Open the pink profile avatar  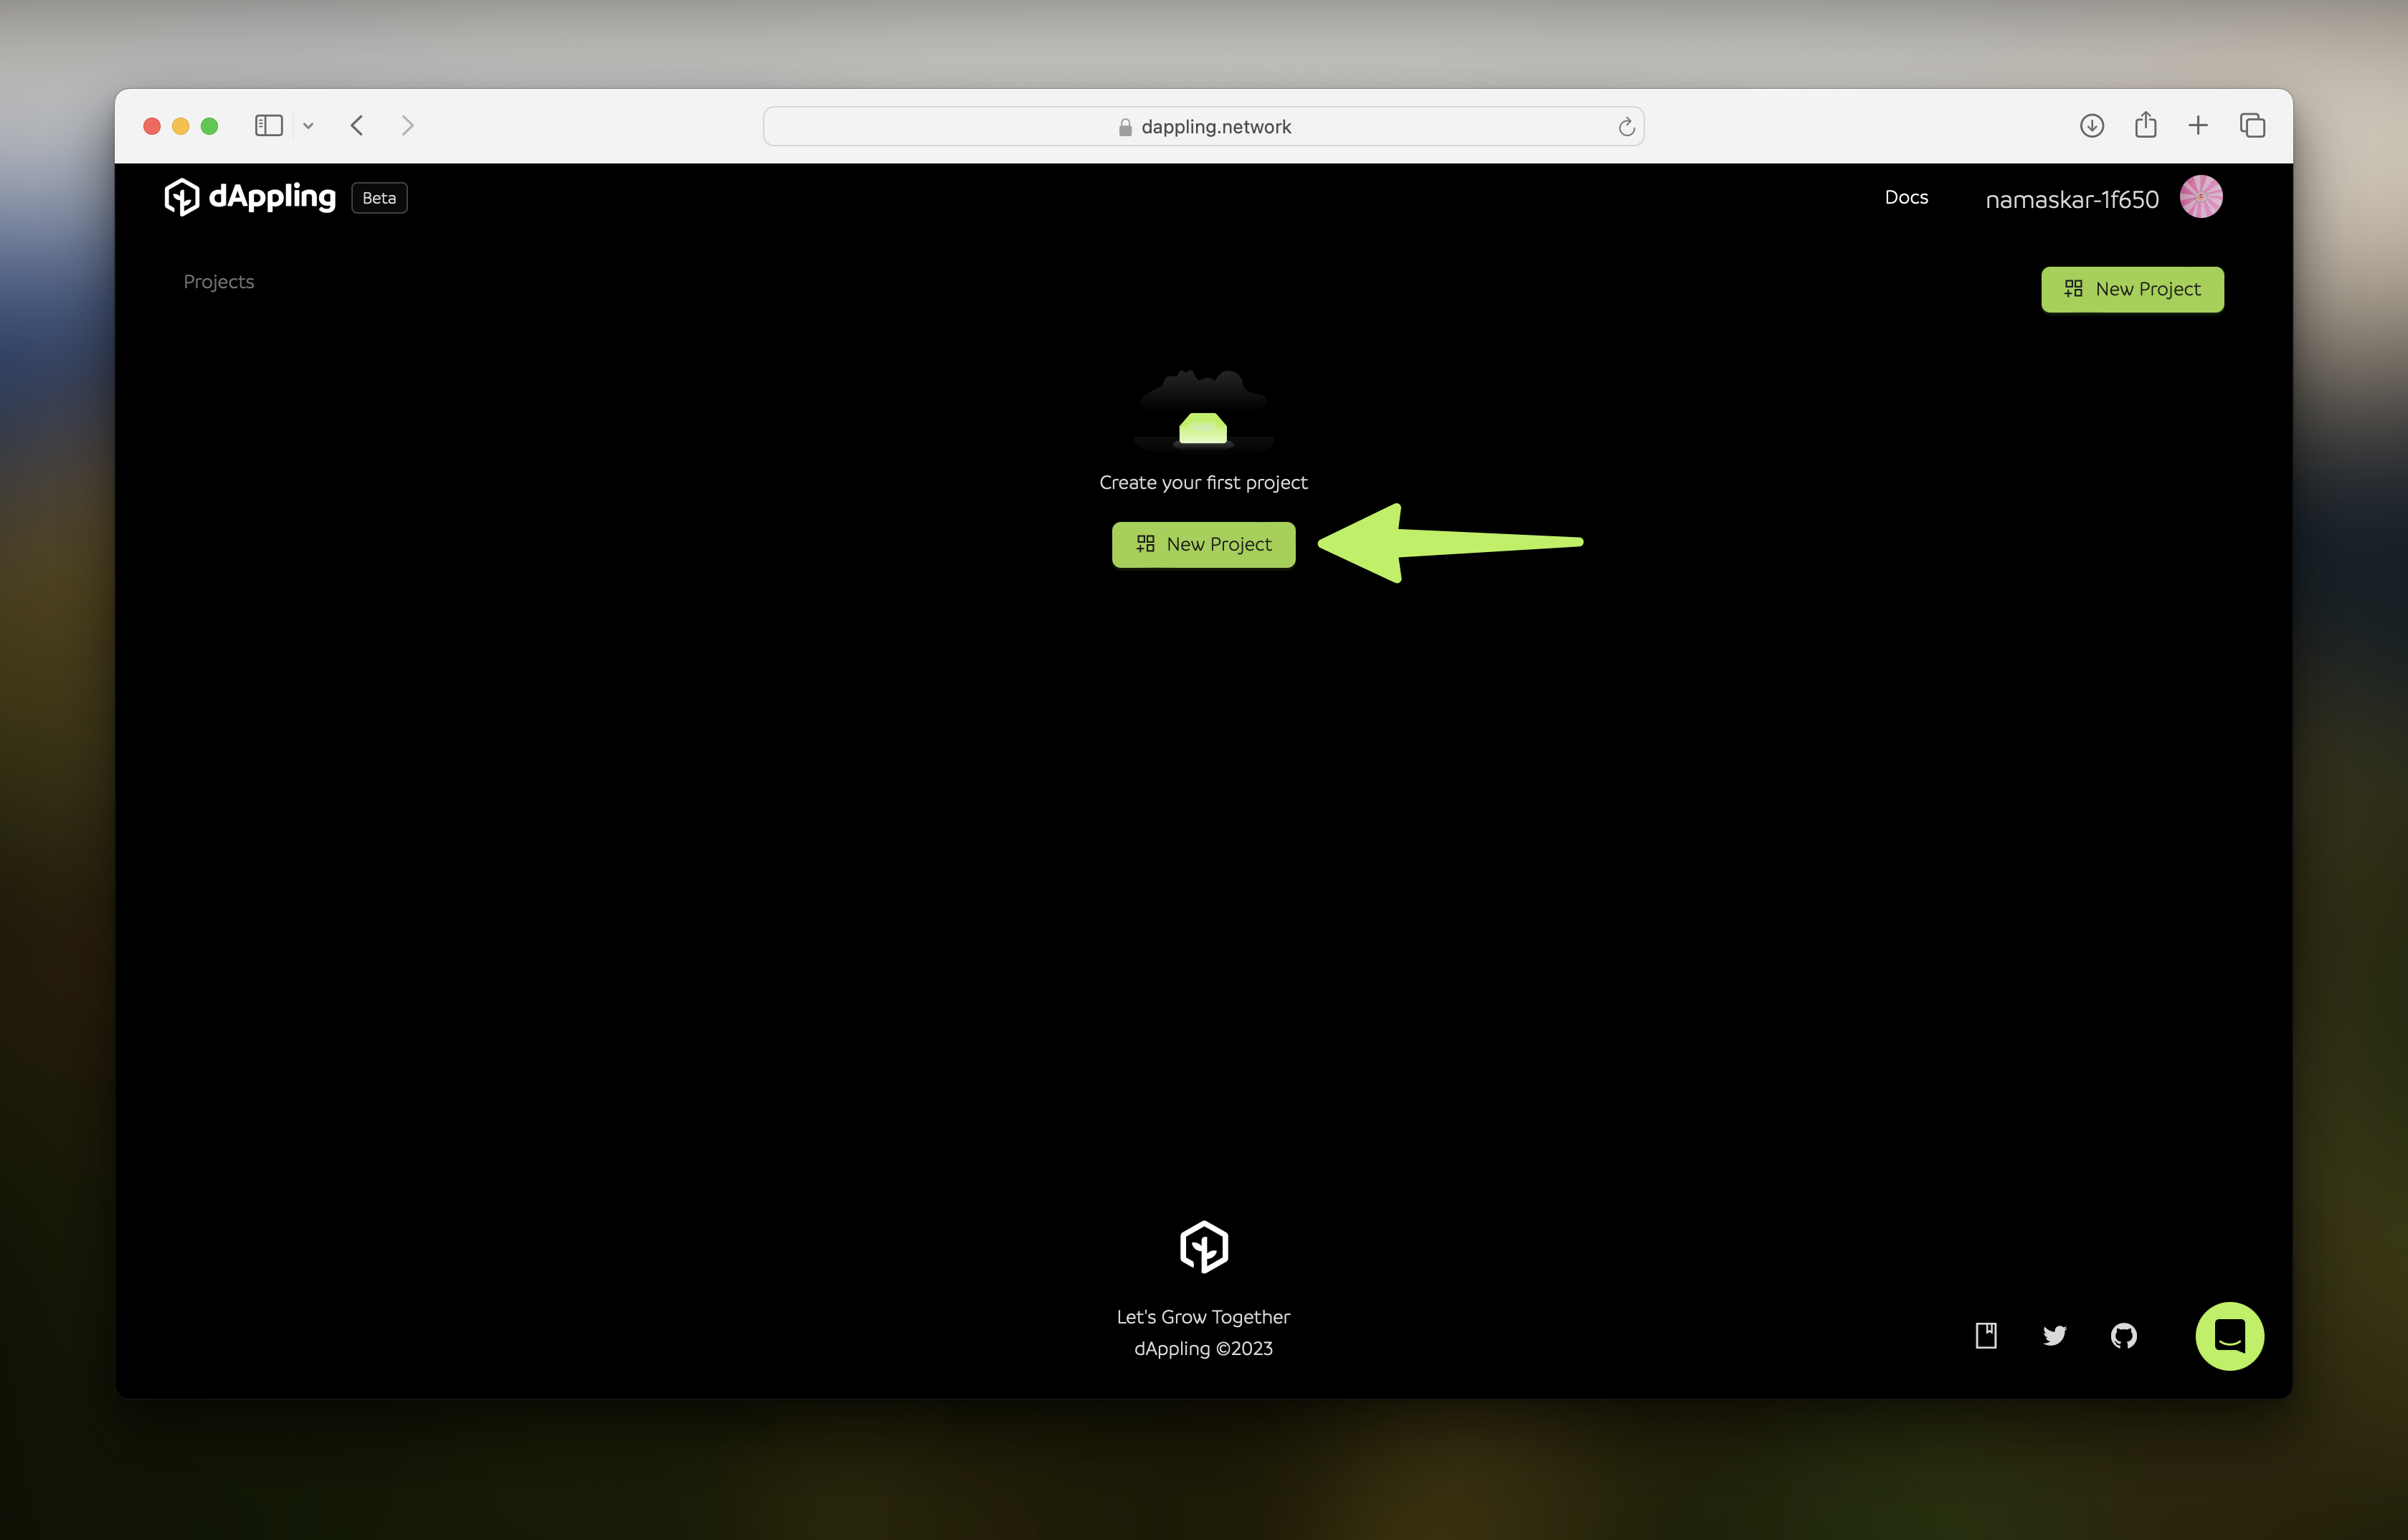coord(2201,197)
